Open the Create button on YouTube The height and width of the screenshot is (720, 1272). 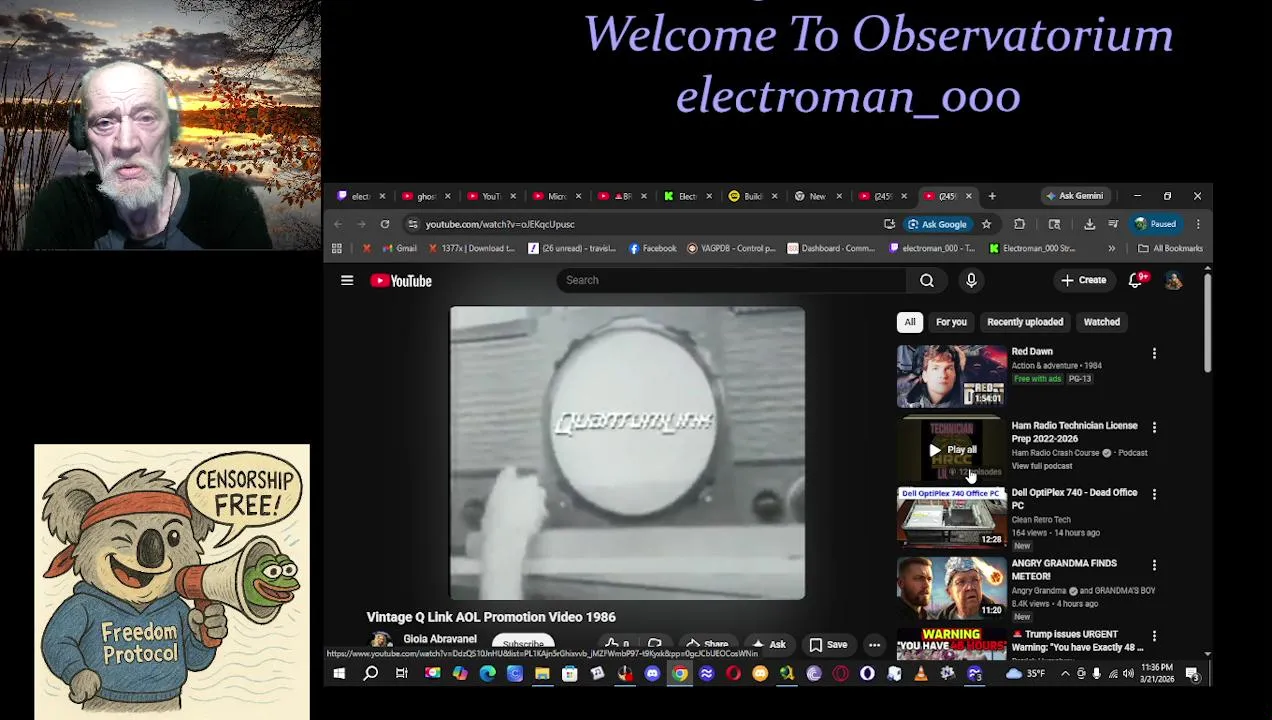1084,280
